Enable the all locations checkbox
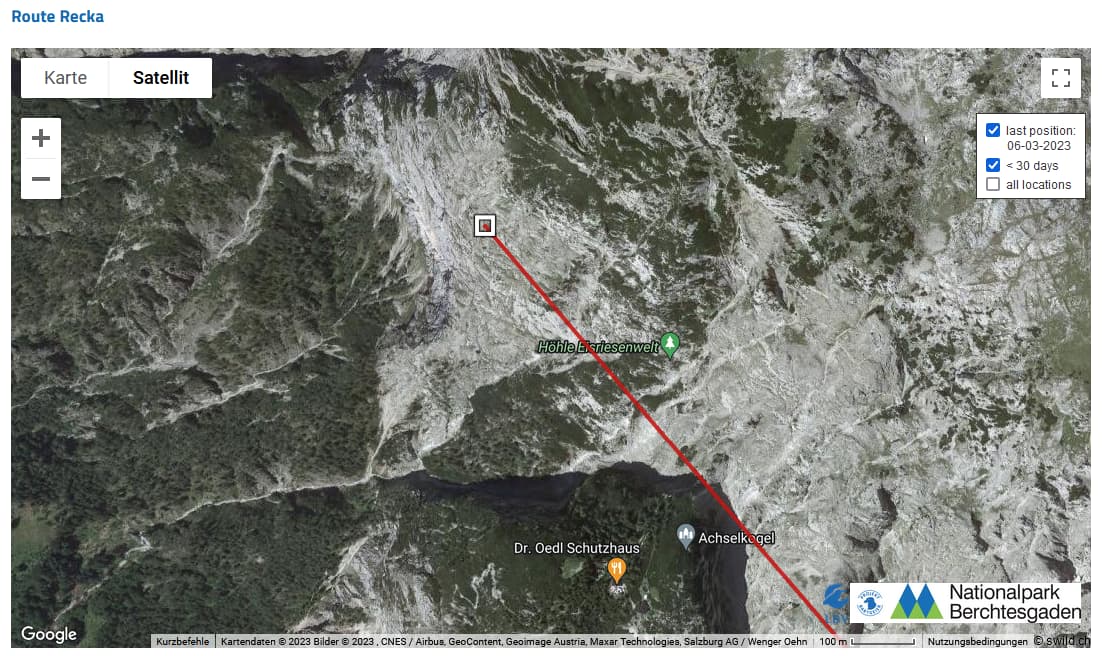 pyautogui.click(x=993, y=184)
